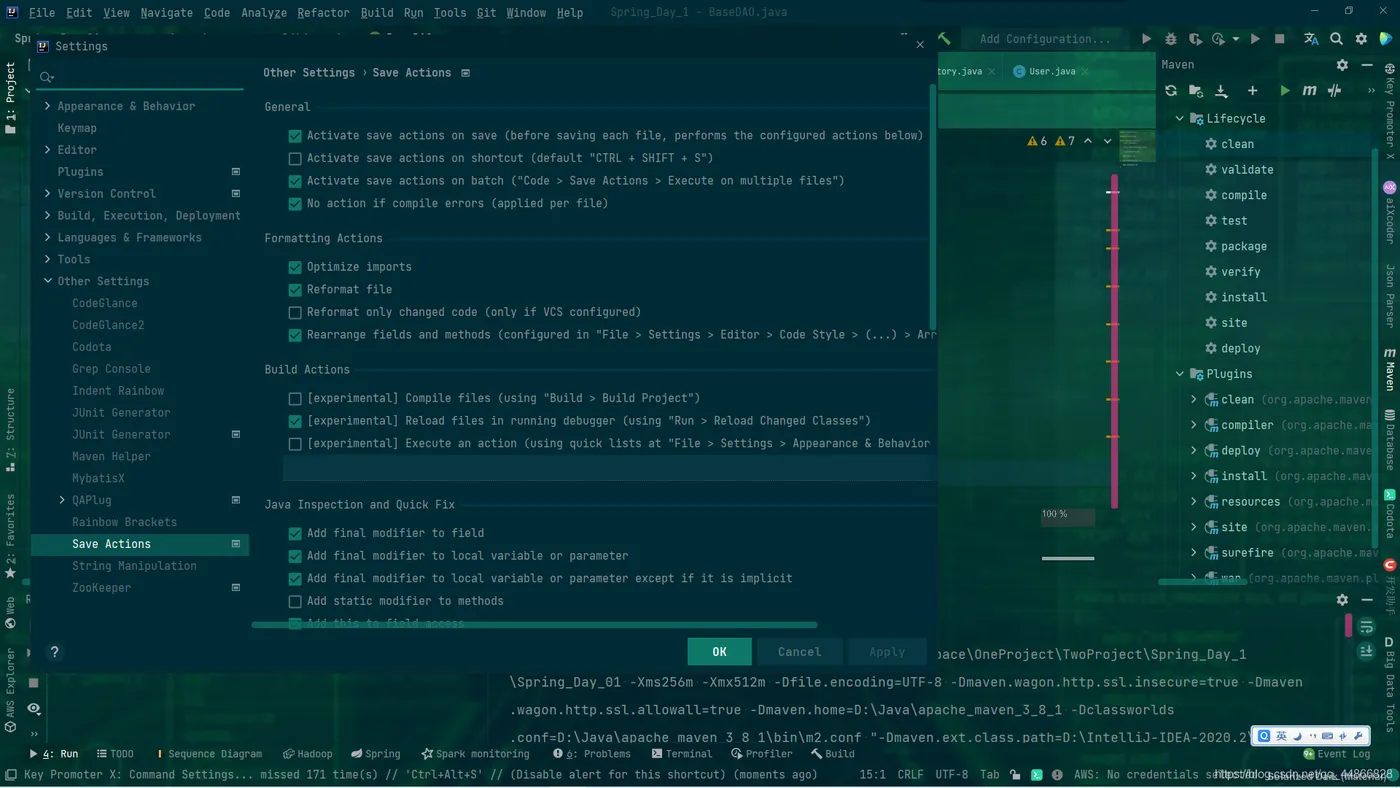Expand Appearance & Behavior settings node
This screenshot has height=788, width=1400.
47,106
